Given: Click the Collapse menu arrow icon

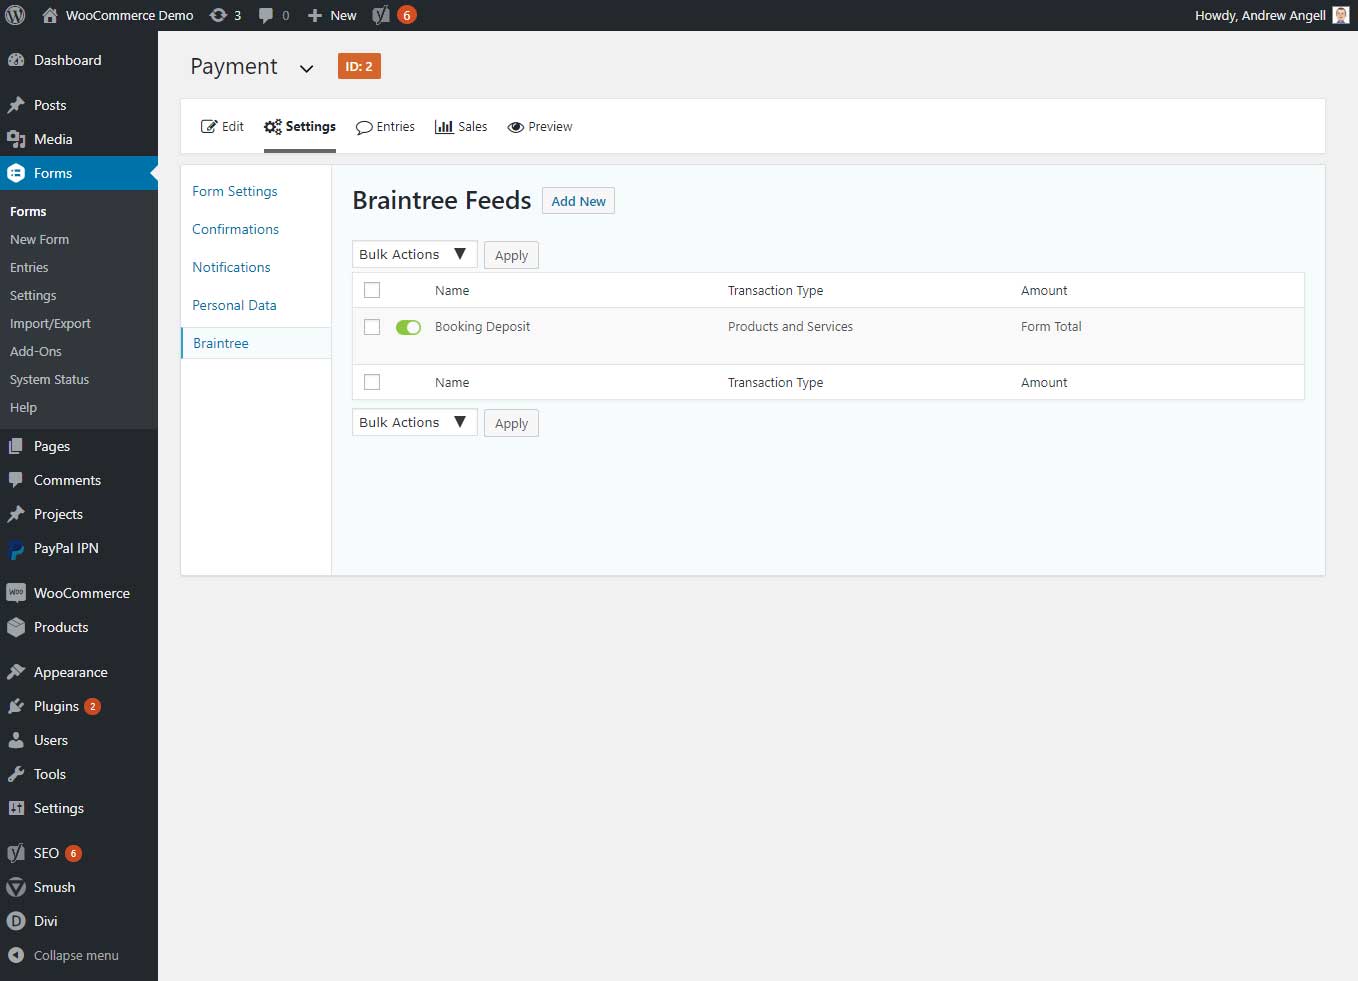Looking at the screenshot, I should click(x=16, y=955).
